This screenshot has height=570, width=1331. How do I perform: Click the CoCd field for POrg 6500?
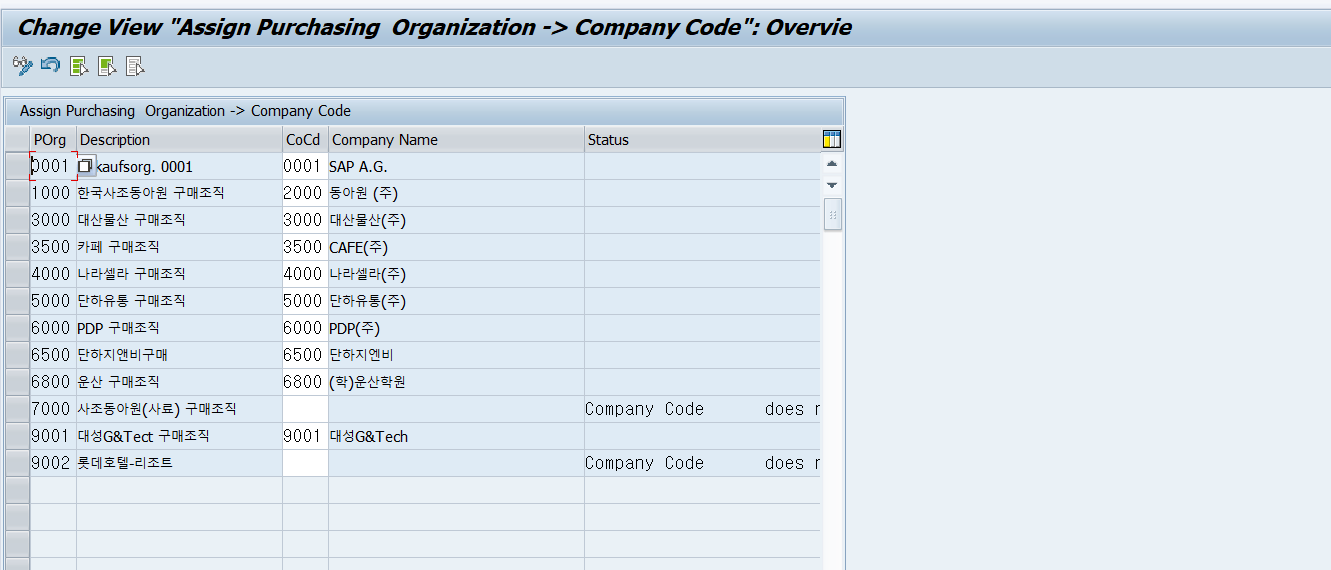click(x=305, y=355)
